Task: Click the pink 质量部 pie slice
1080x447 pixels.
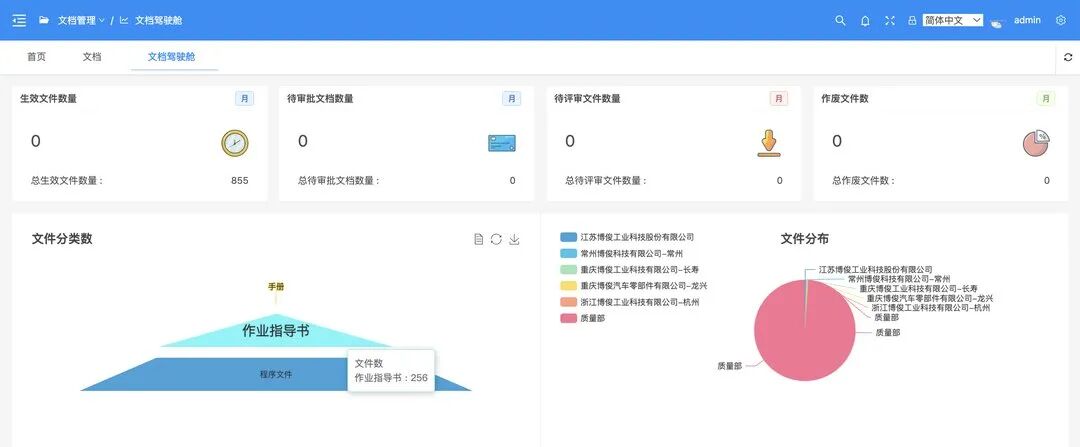Action: coord(806,331)
